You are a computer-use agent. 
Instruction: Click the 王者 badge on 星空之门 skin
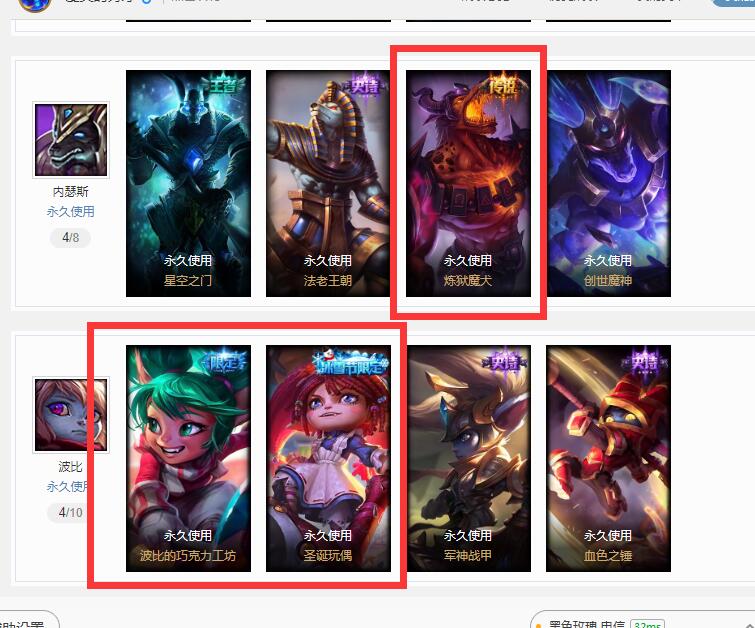223,85
